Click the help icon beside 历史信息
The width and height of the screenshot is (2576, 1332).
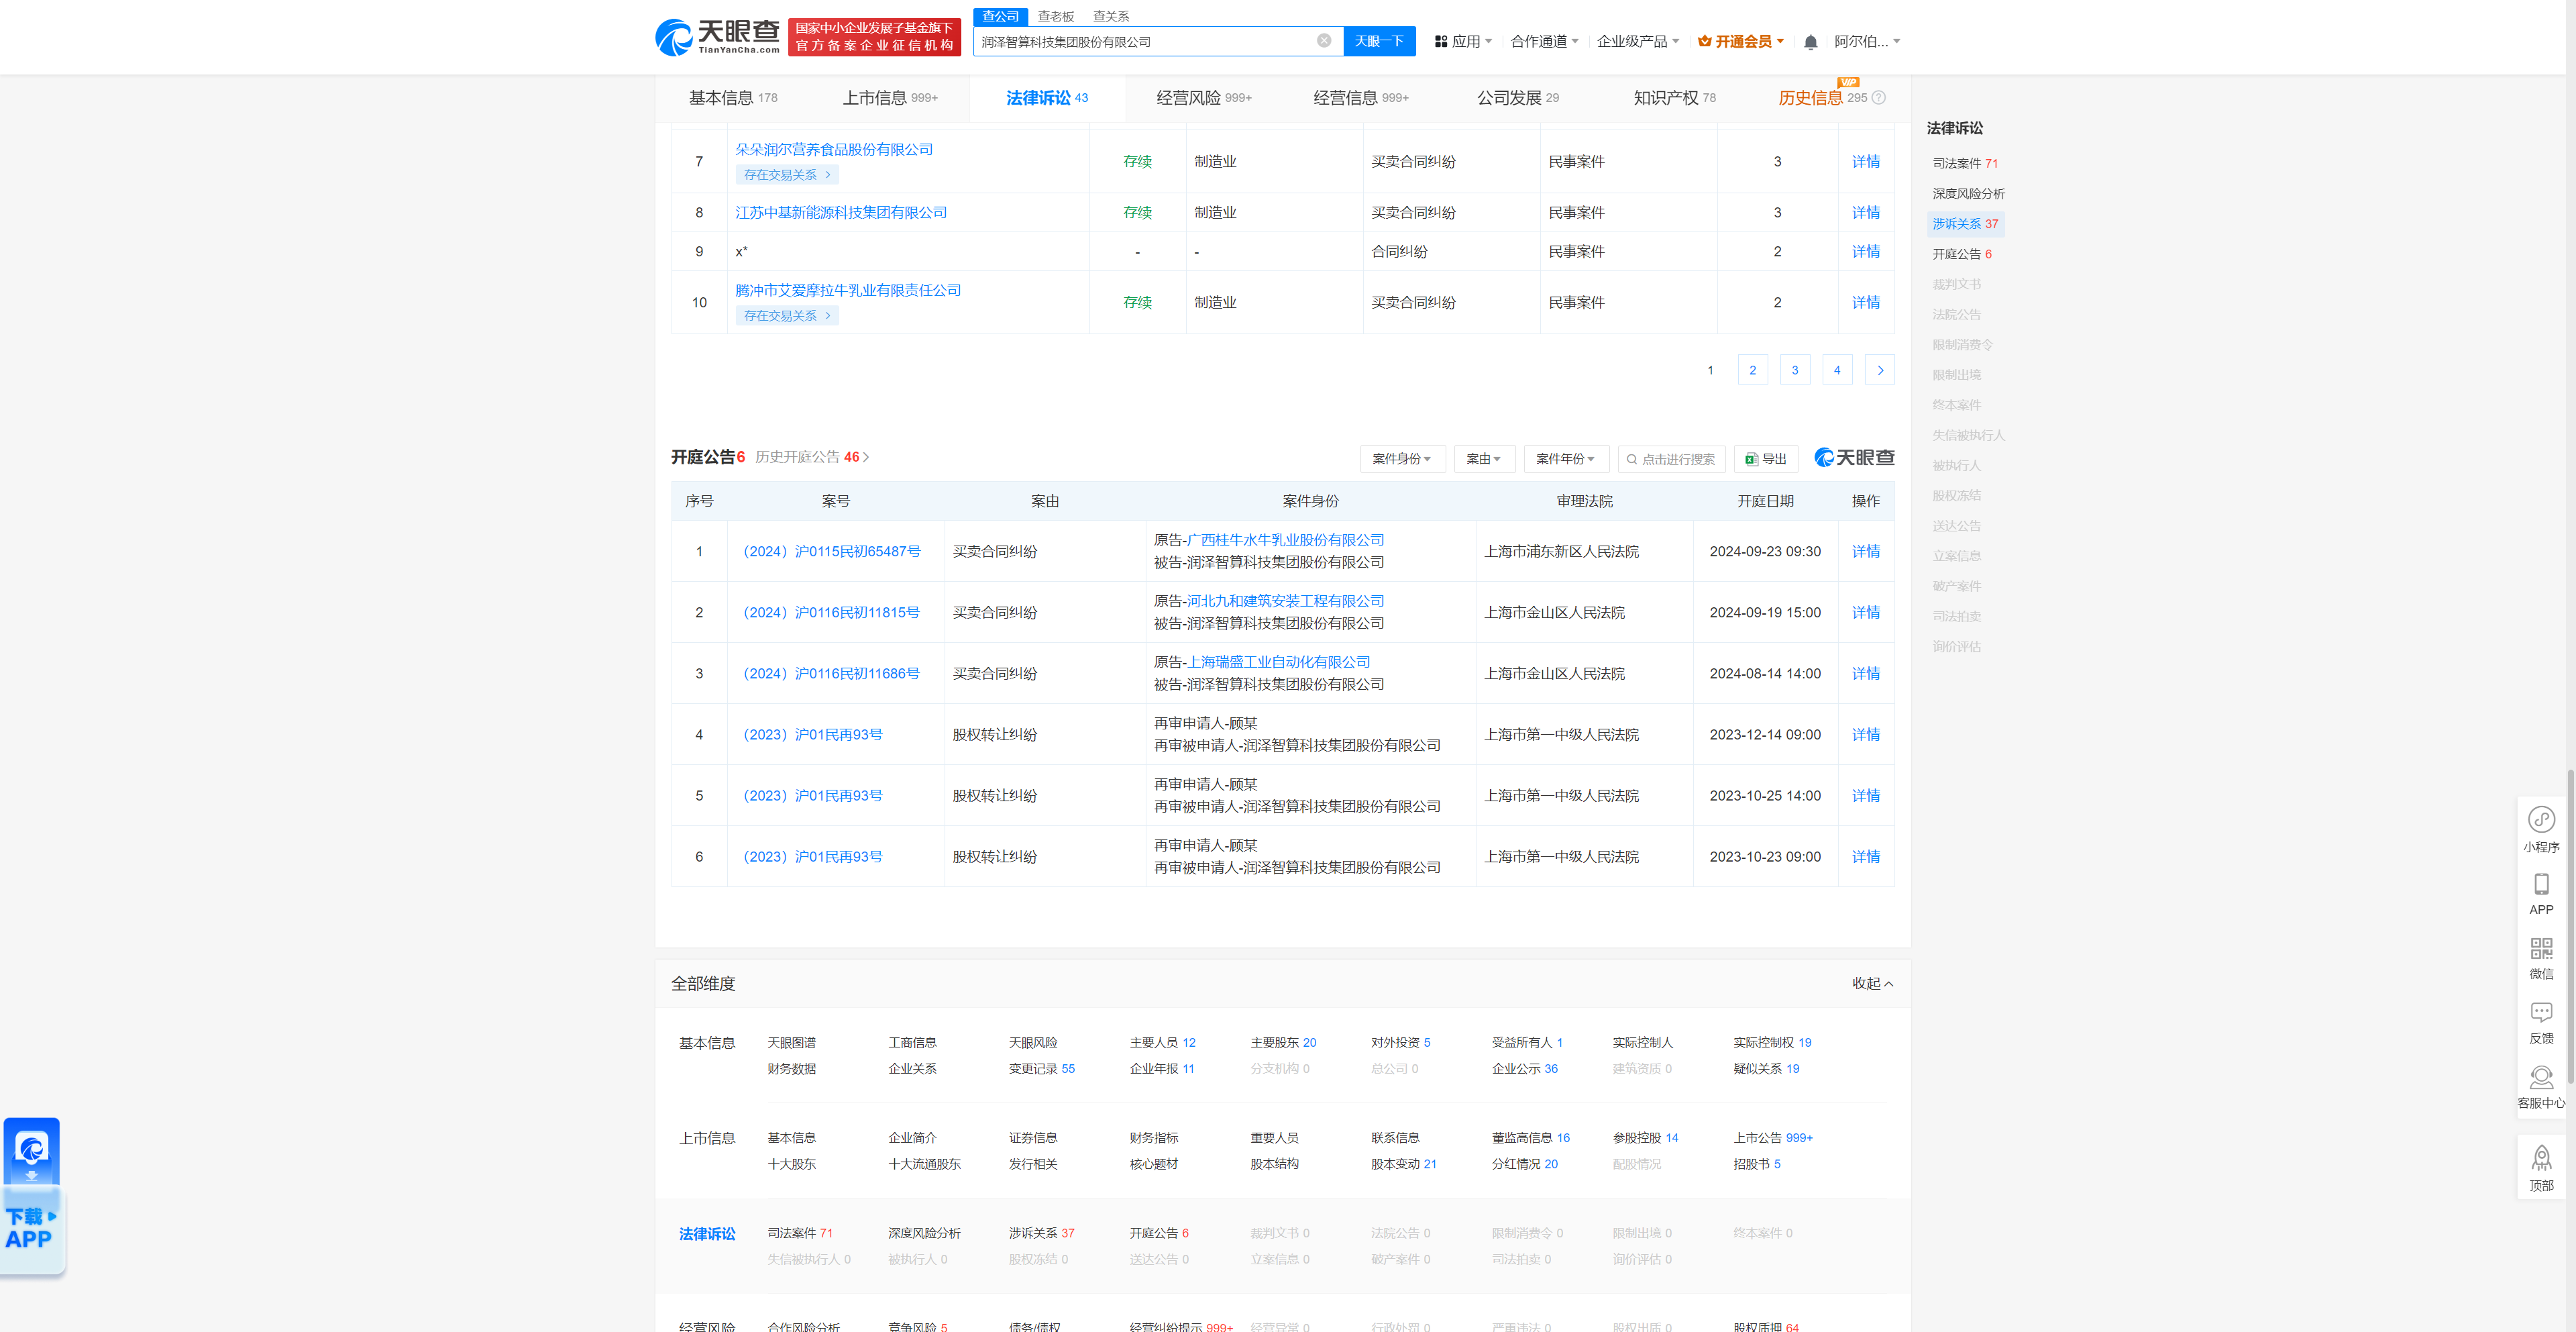tap(1878, 98)
